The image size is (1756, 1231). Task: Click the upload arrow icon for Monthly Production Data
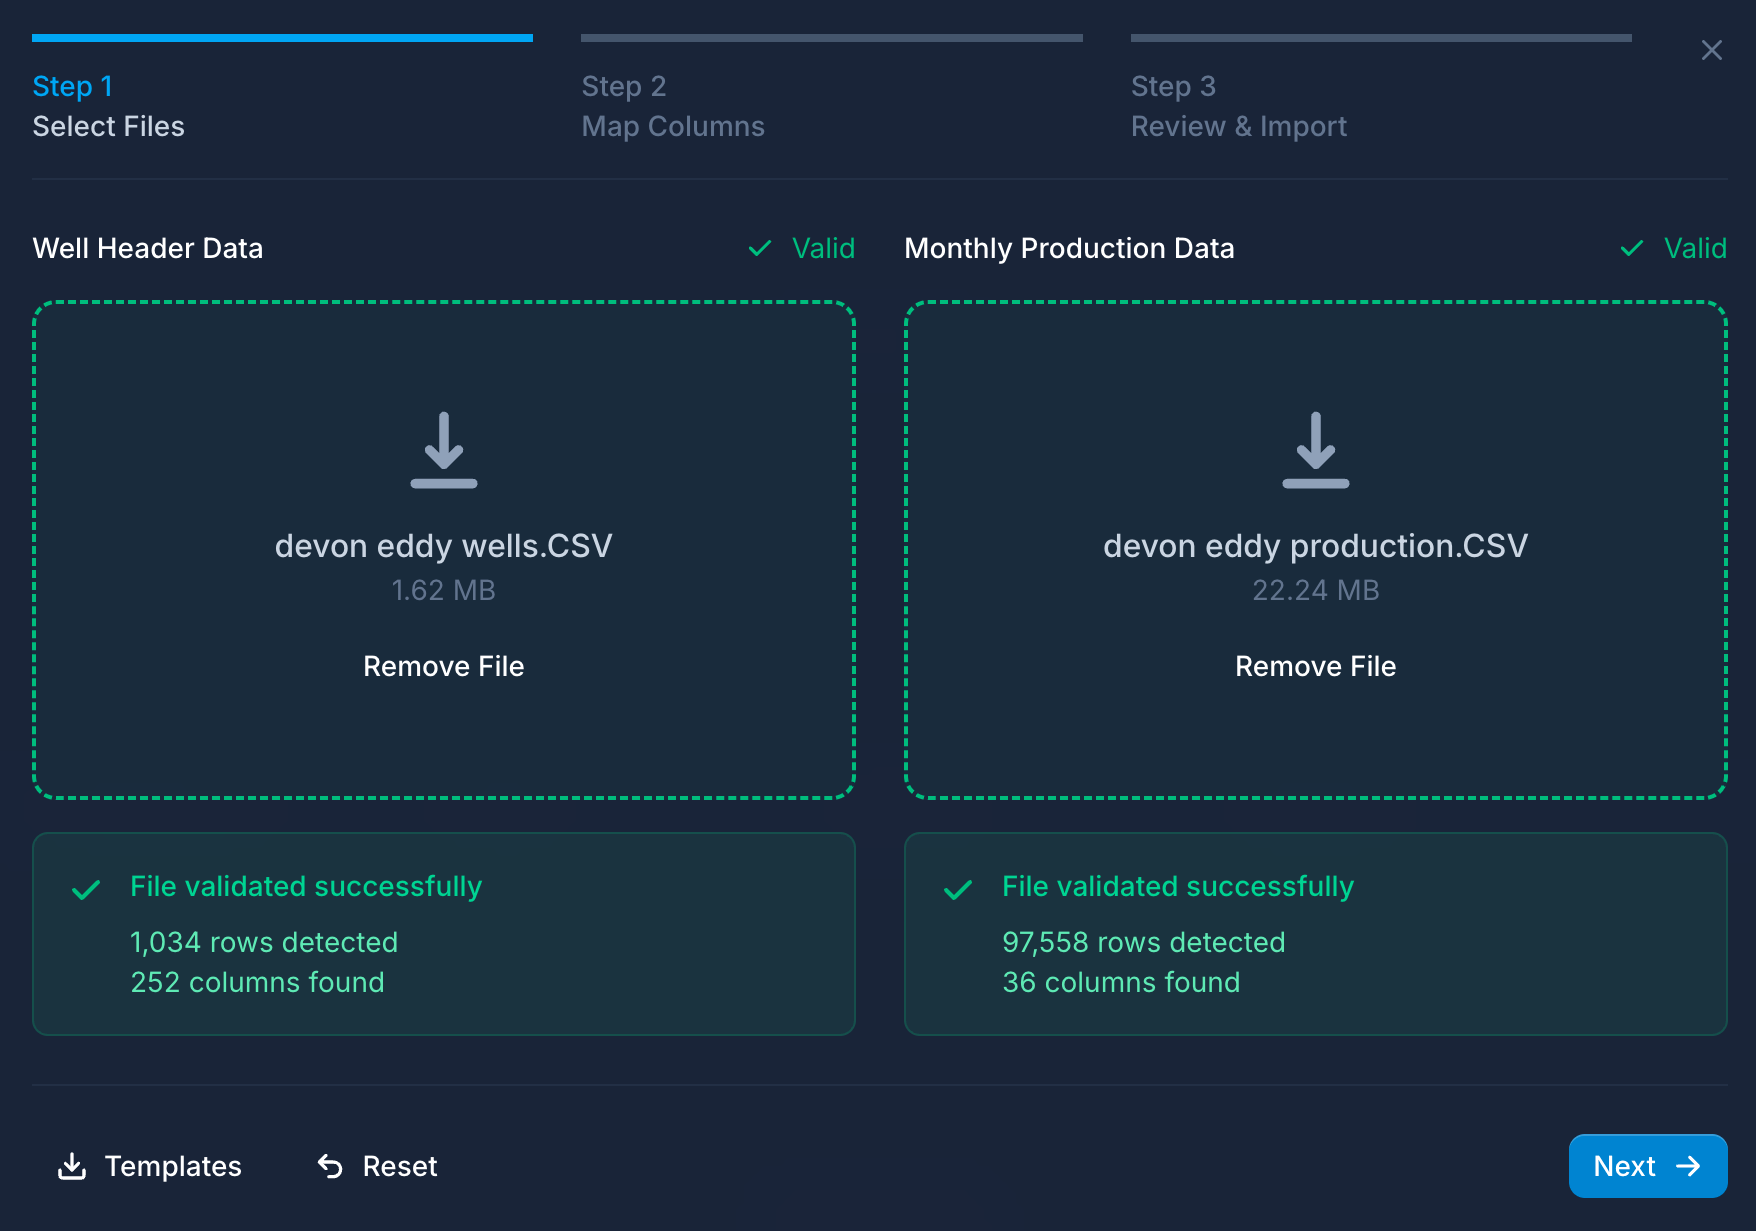pyautogui.click(x=1315, y=450)
